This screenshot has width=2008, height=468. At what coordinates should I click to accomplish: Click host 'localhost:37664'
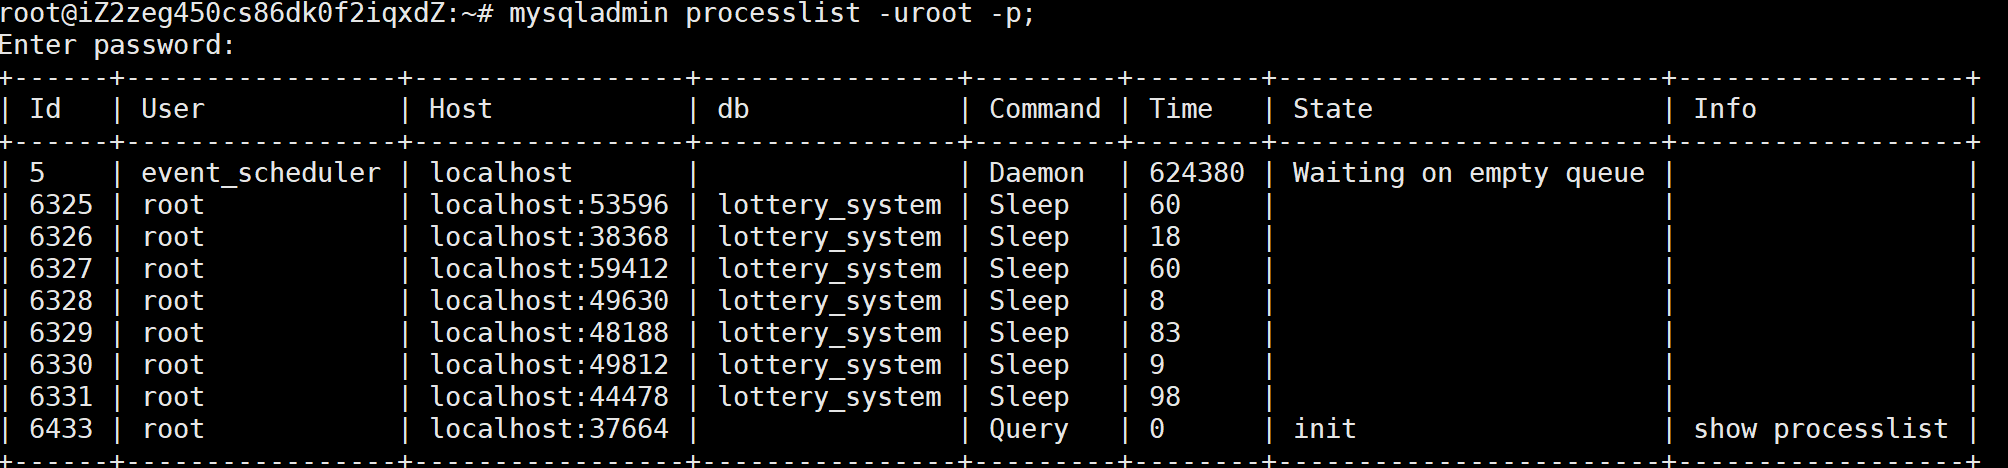[x=549, y=429]
